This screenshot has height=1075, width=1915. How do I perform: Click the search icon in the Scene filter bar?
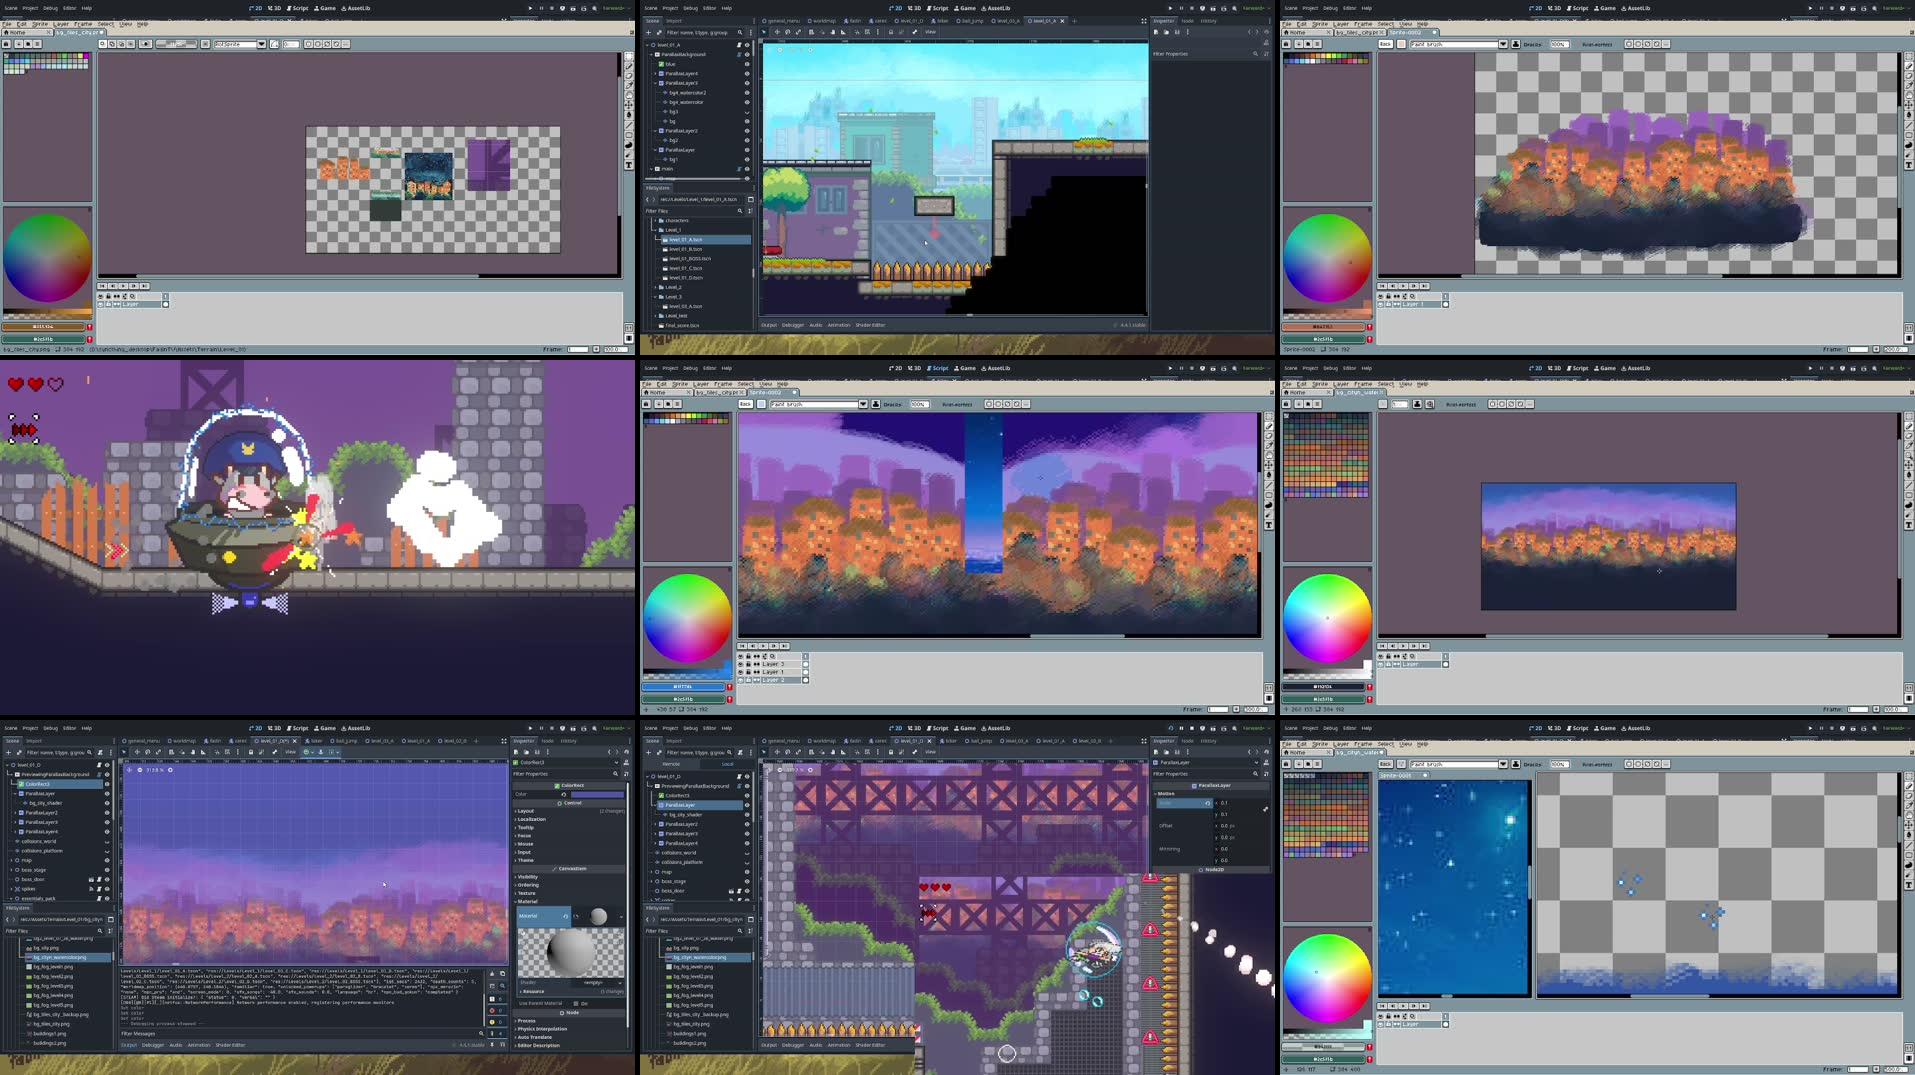(740, 32)
